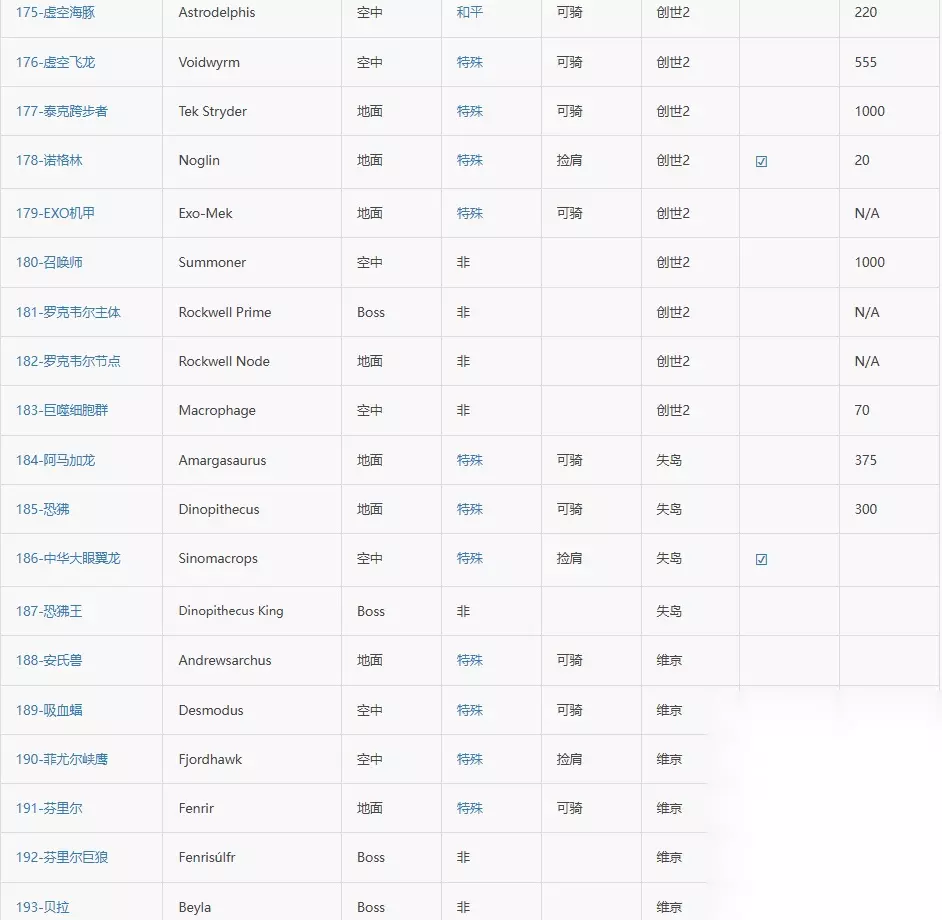The image size is (942, 920).
Task: Open the 190-菲尤尔峡鹰 link
Action: (62, 760)
